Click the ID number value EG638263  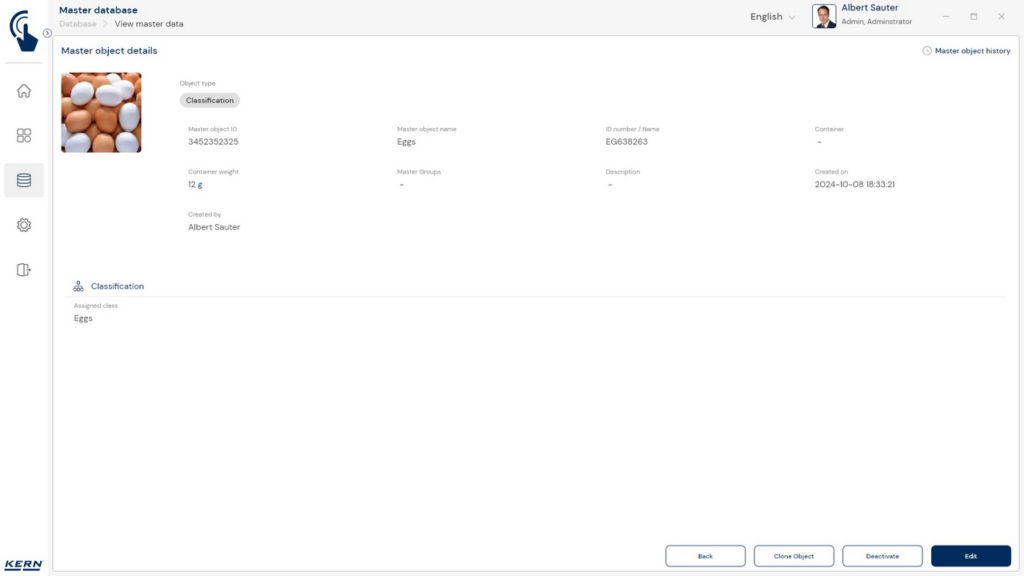[x=626, y=142]
